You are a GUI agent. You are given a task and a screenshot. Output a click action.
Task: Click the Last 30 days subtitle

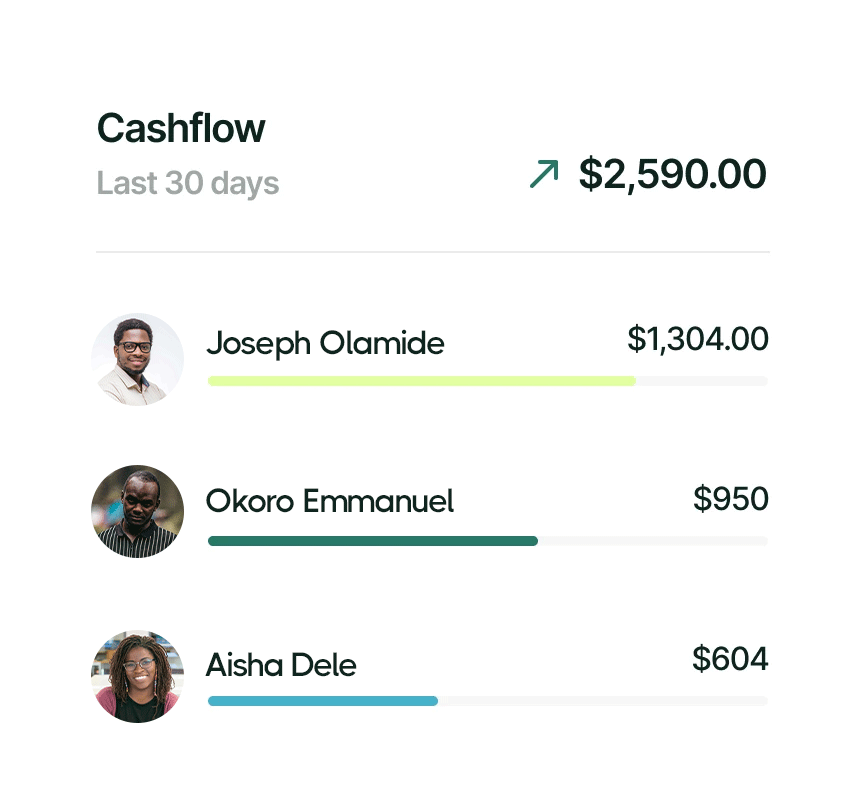[x=188, y=183]
